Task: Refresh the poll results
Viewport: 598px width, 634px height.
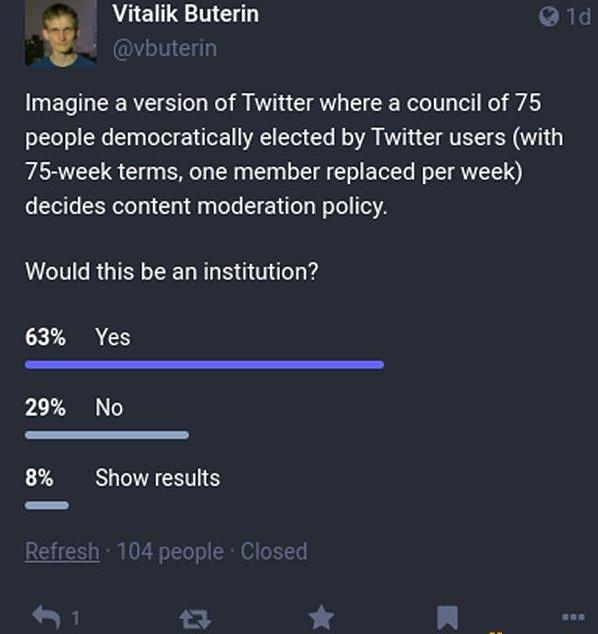Action: click(62, 551)
